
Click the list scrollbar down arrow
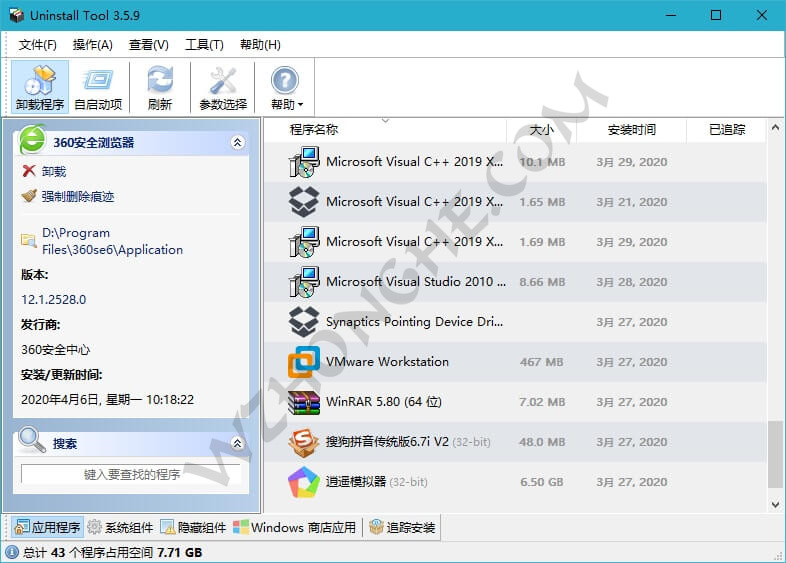coord(775,504)
